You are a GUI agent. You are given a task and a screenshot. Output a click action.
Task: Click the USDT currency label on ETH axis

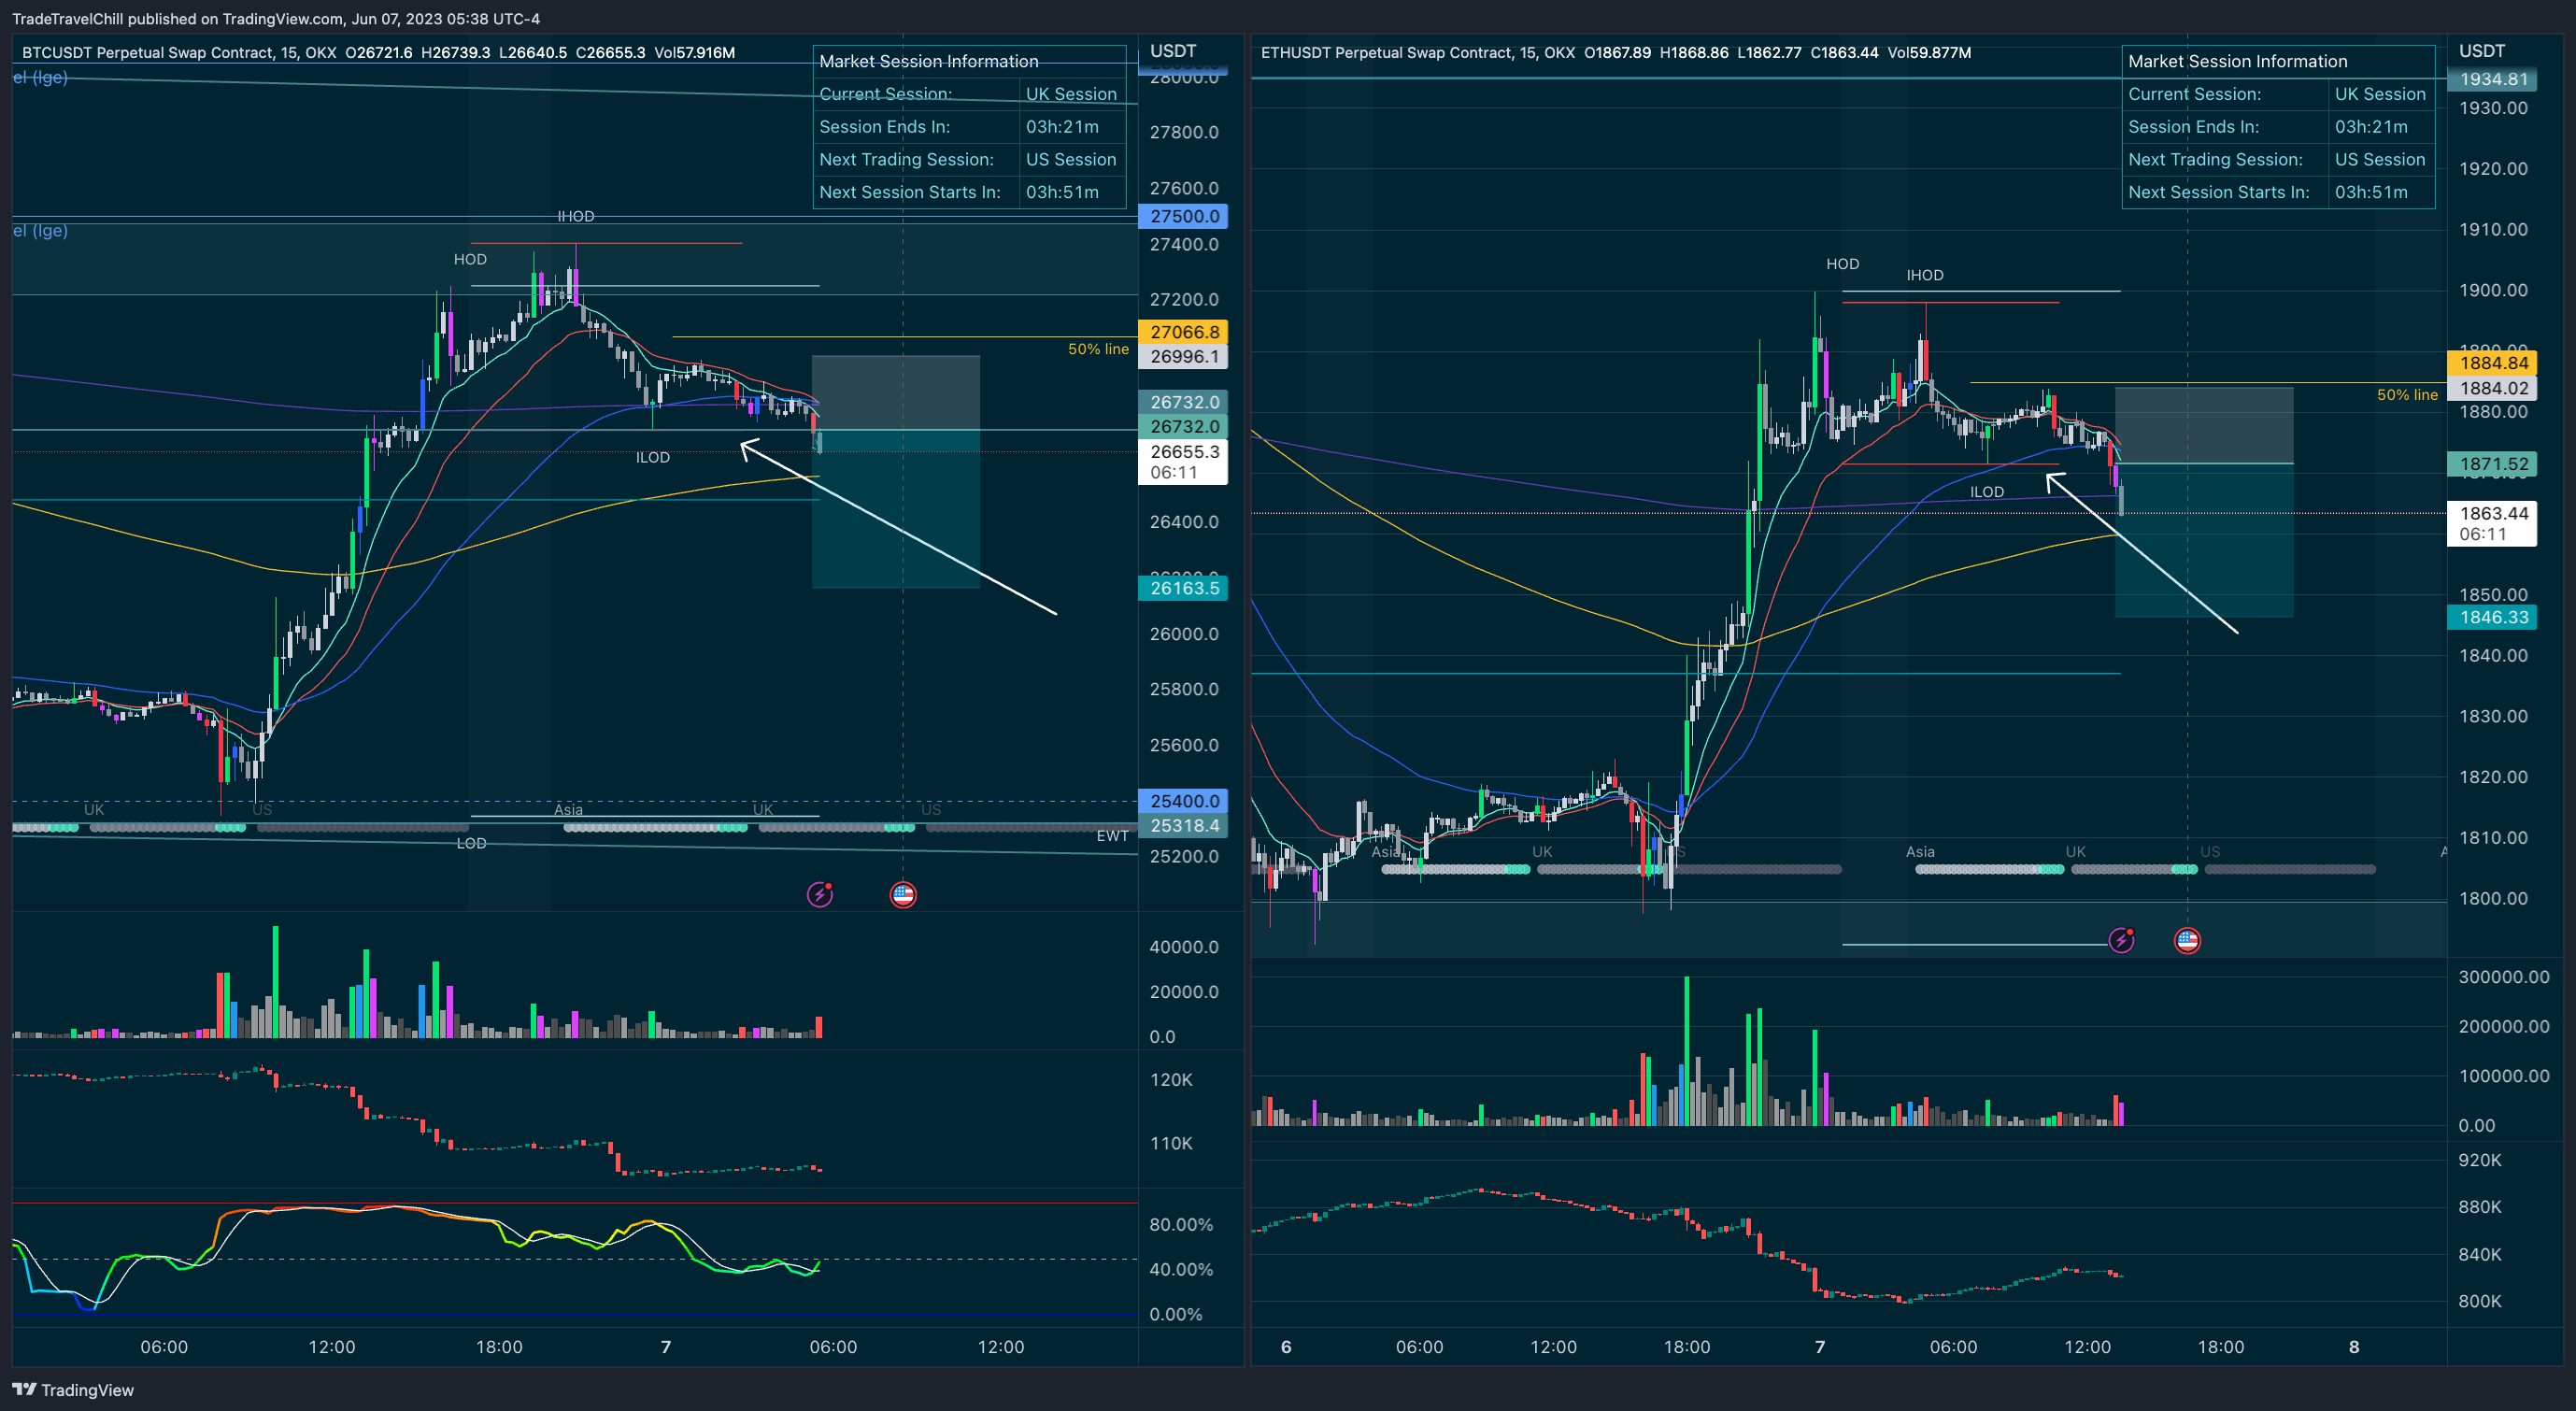2482,50
